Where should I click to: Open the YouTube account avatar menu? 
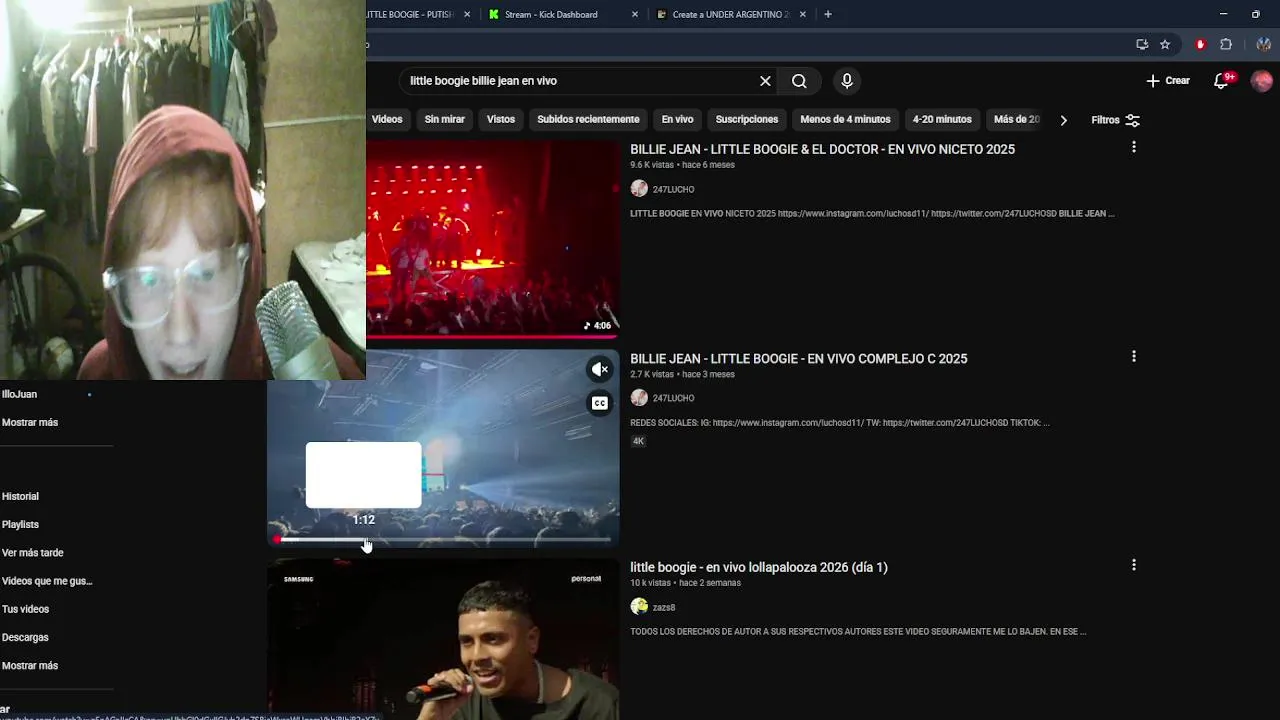click(1261, 81)
